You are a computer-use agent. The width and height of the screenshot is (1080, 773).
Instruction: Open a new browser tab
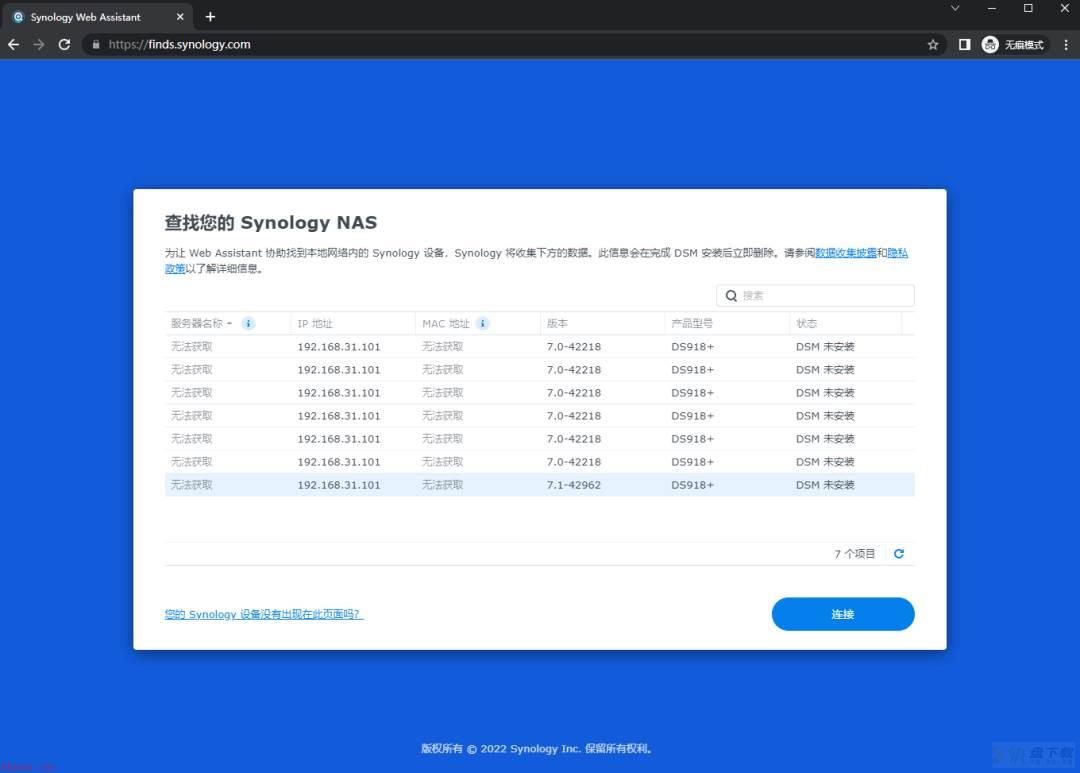pos(210,17)
